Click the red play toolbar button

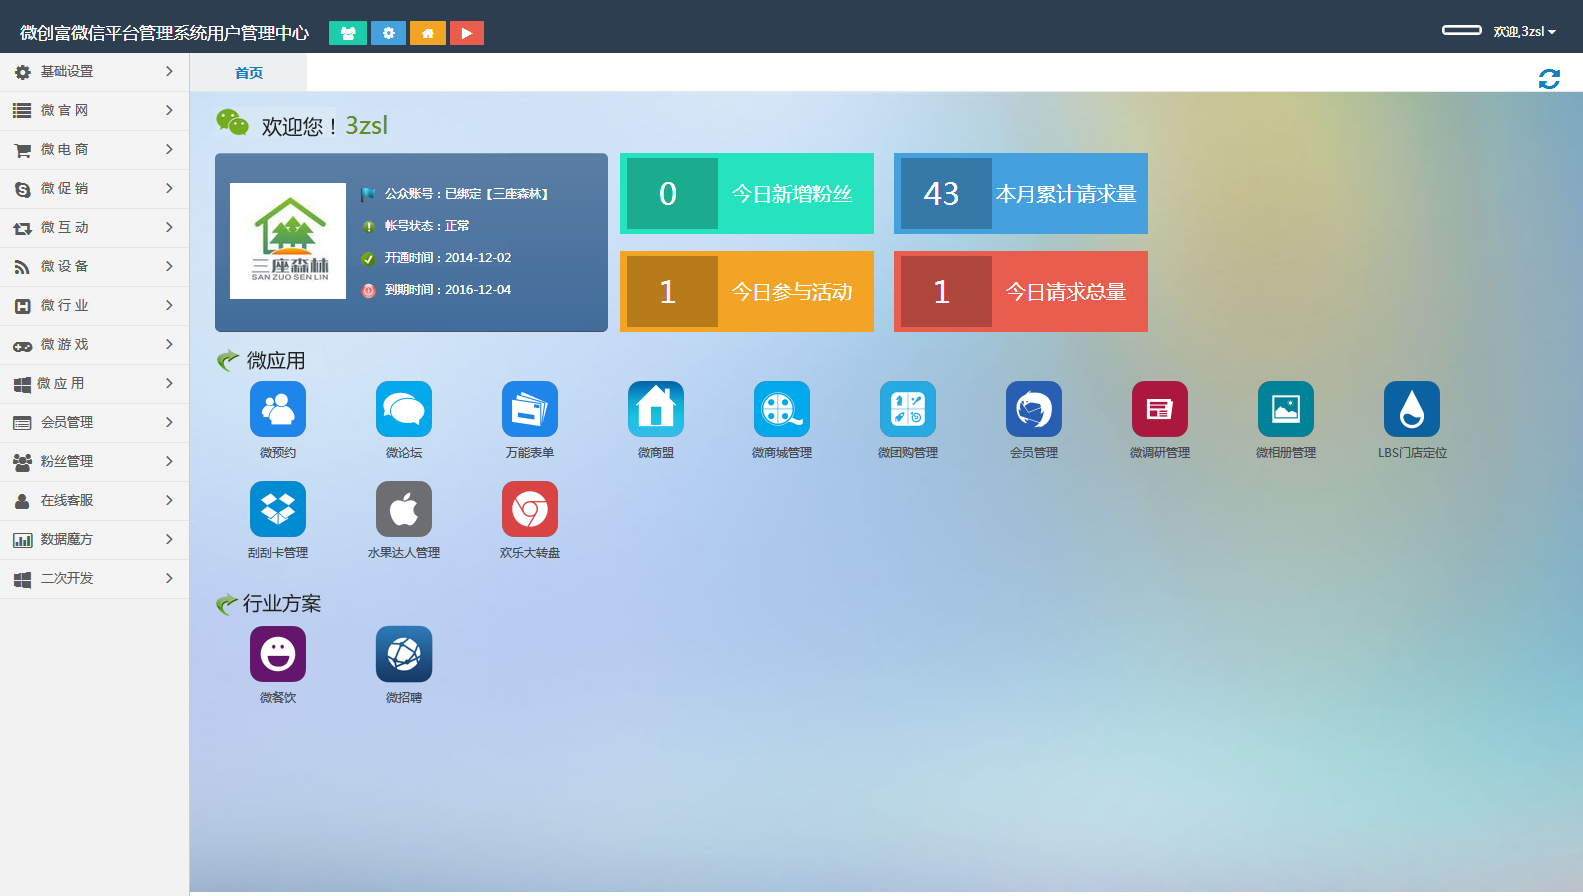coord(466,33)
